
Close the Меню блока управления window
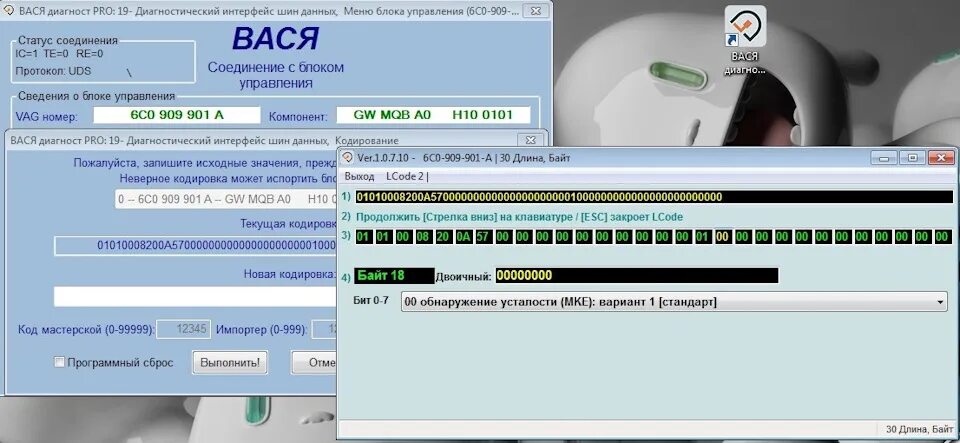coord(535,10)
